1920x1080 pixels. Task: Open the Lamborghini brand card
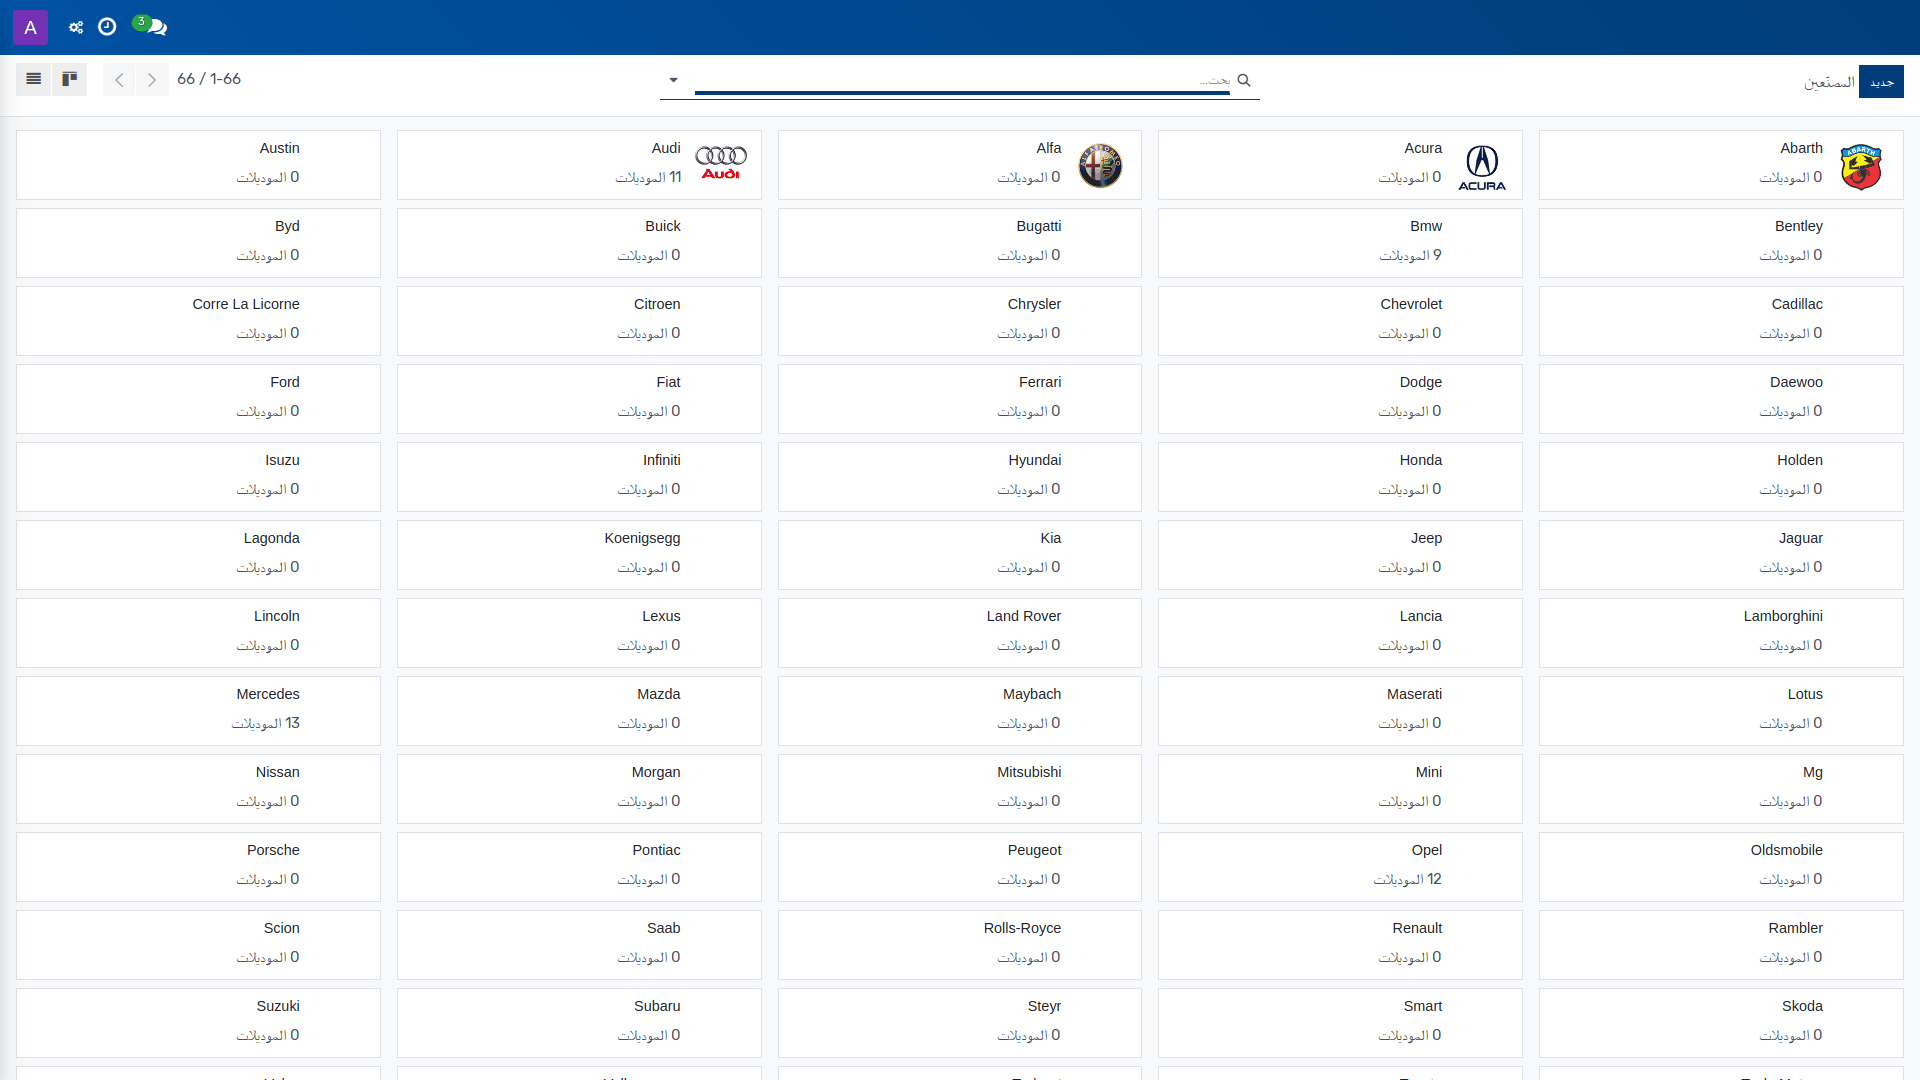[1721, 633]
